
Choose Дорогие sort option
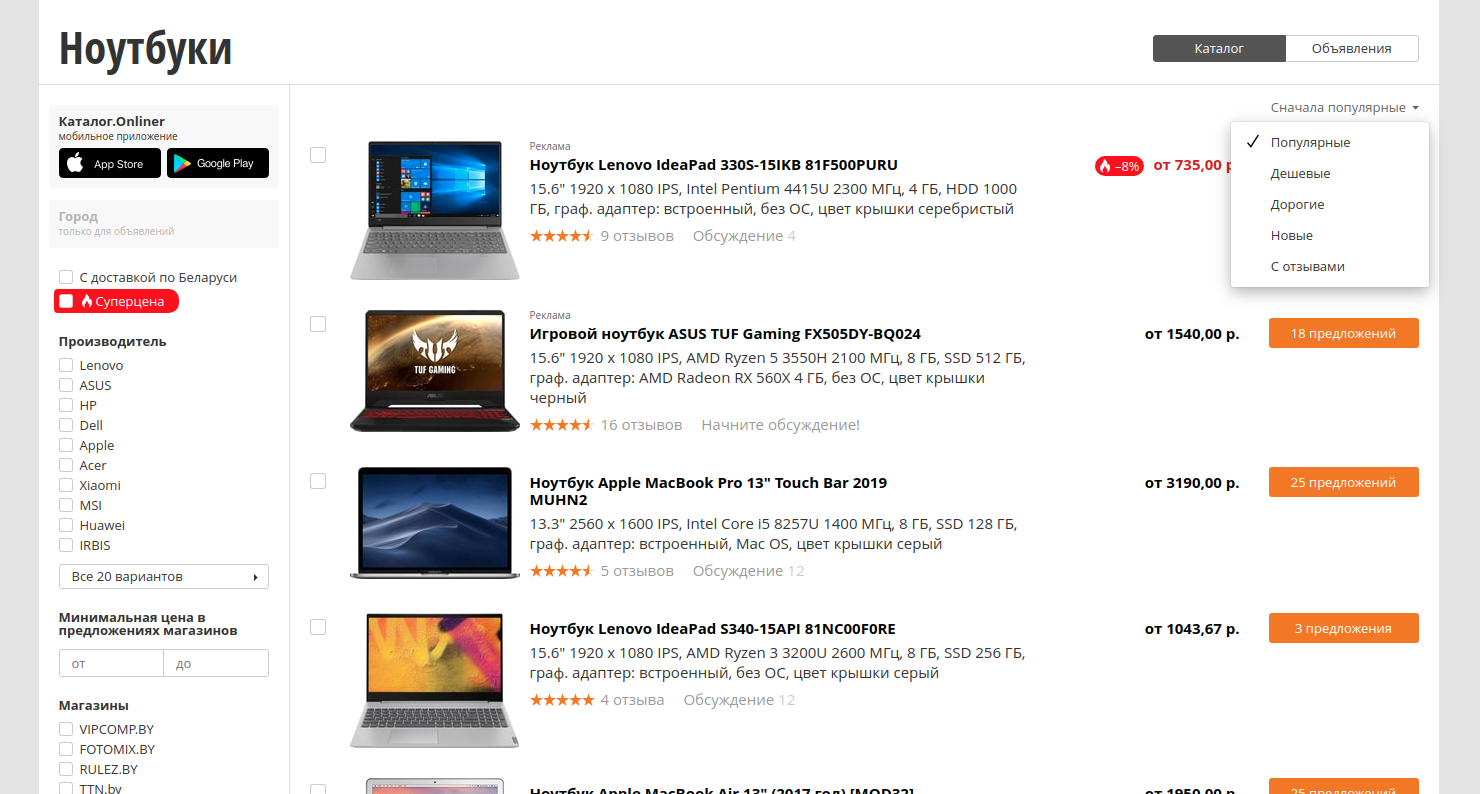[1330, 205]
